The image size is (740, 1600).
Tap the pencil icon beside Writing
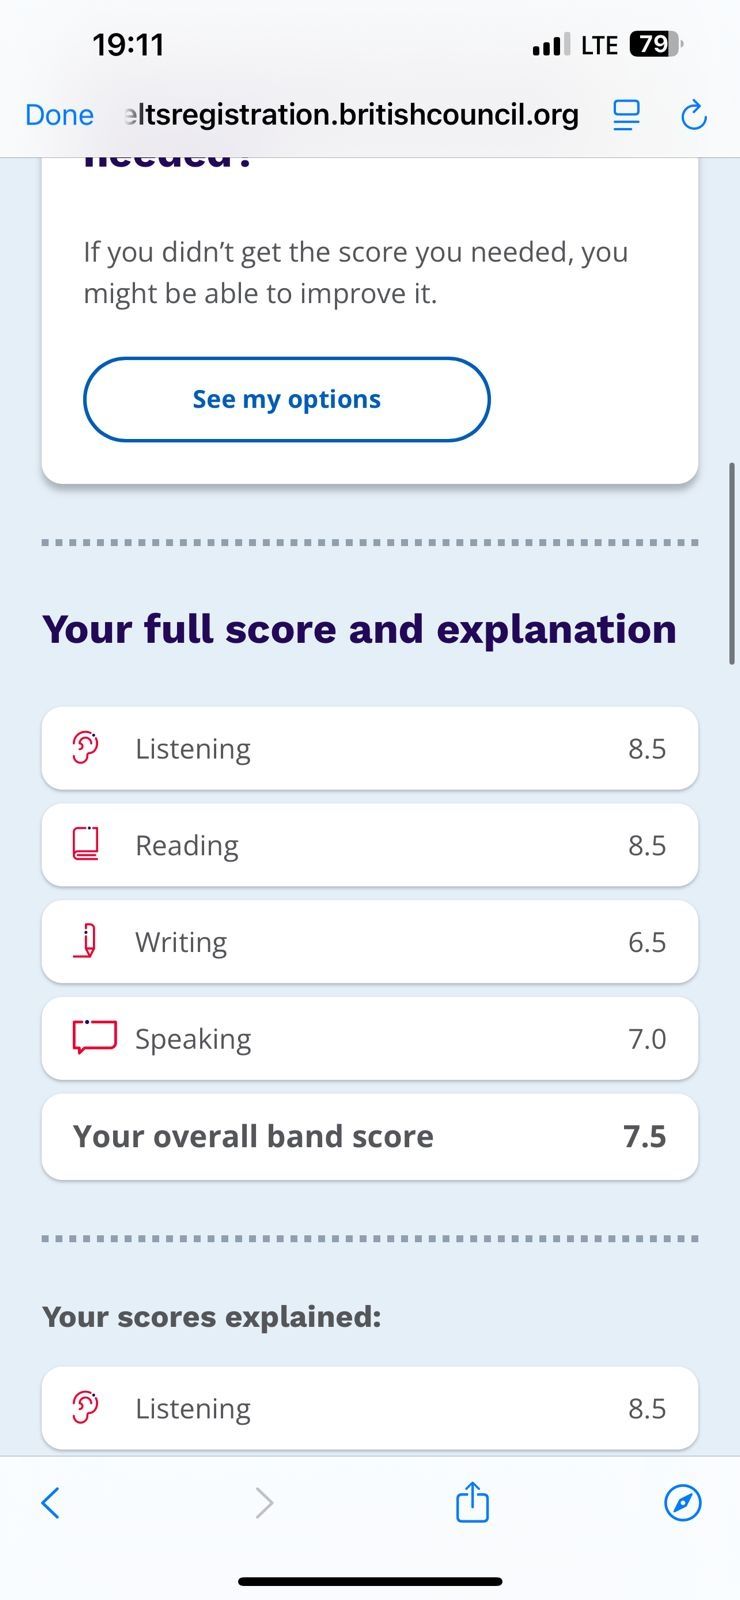tap(86, 941)
